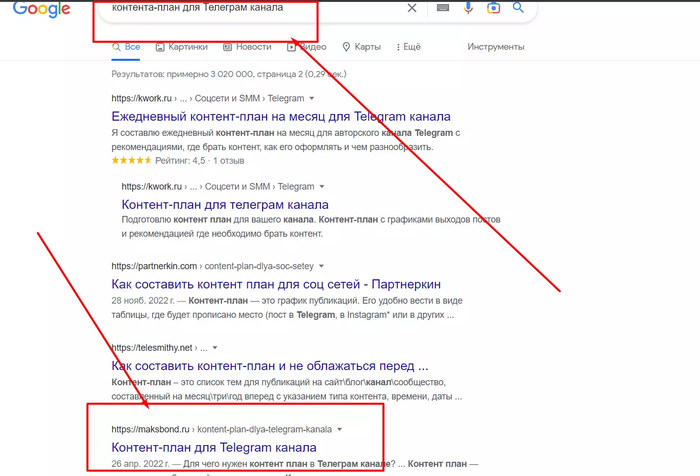Expand dropdown arrow next to partnerkin.com URL
700x476 pixels.
321,266
